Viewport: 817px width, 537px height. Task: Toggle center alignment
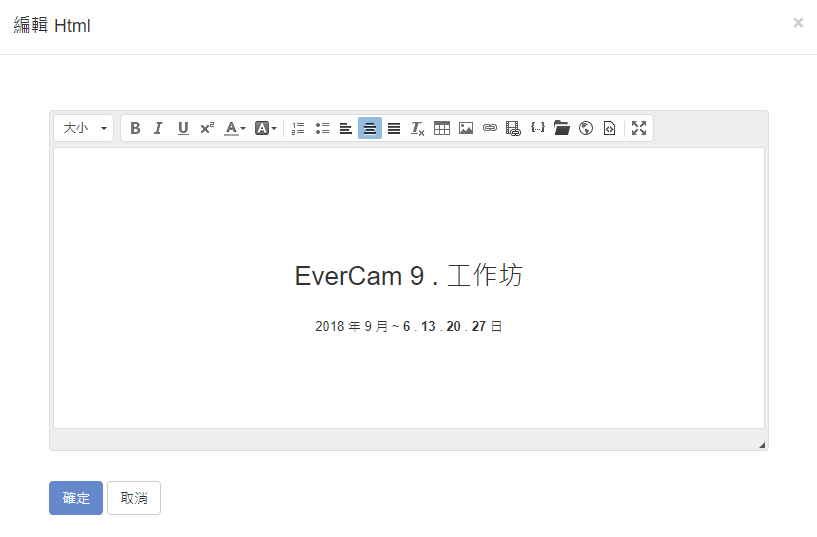point(370,128)
